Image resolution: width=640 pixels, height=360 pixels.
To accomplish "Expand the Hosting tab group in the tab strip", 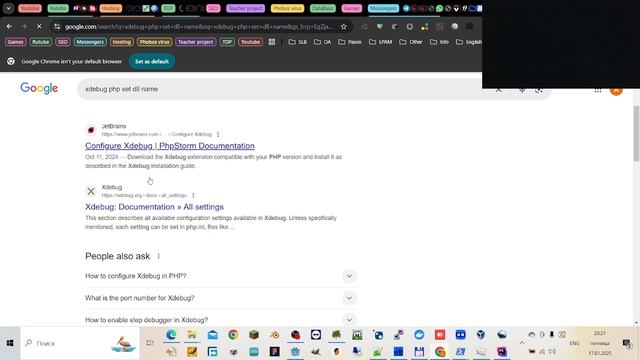I will [x=111, y=8].
